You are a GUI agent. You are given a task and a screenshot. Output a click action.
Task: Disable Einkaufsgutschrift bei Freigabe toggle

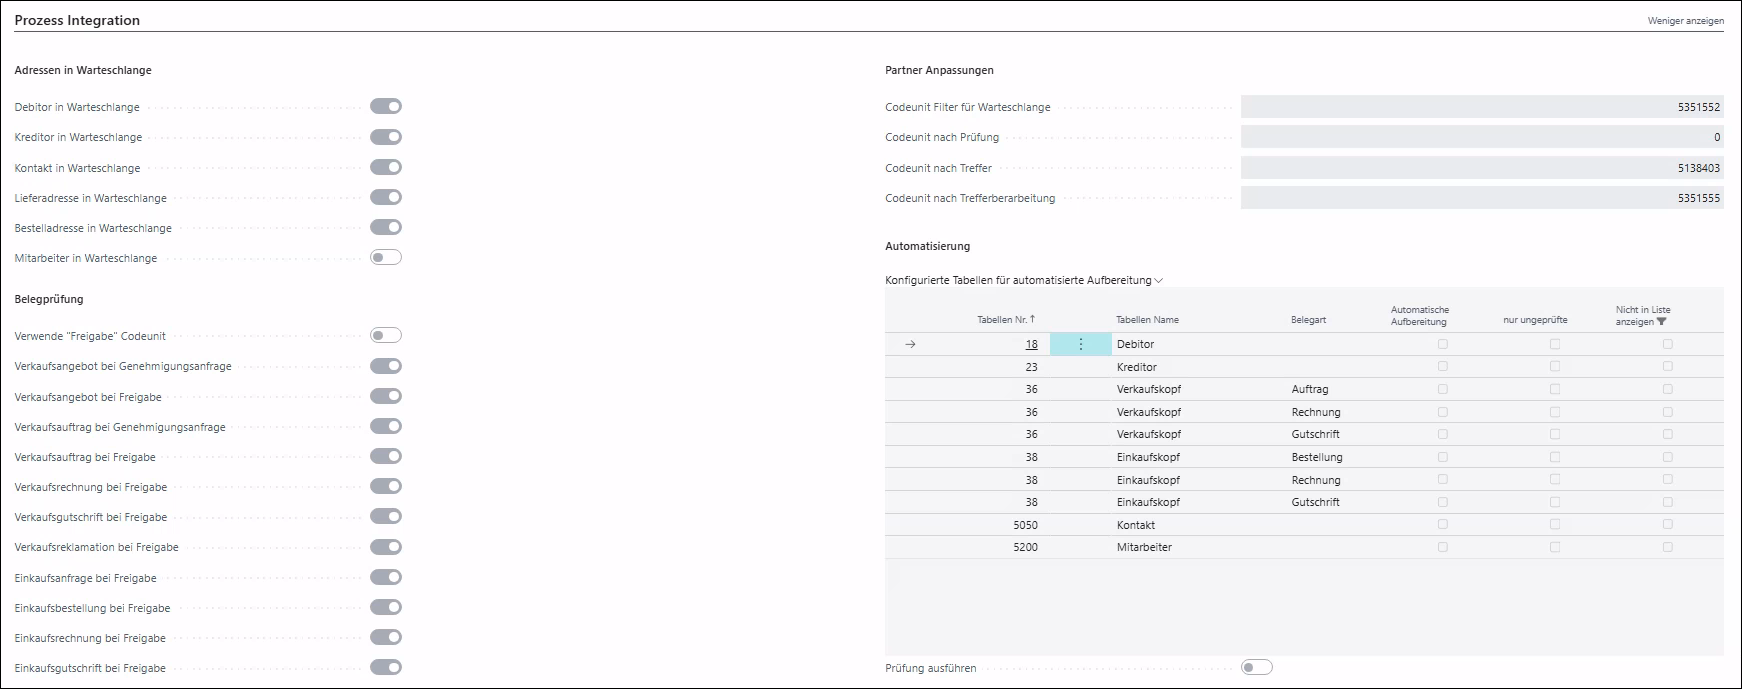pos(386,668)
